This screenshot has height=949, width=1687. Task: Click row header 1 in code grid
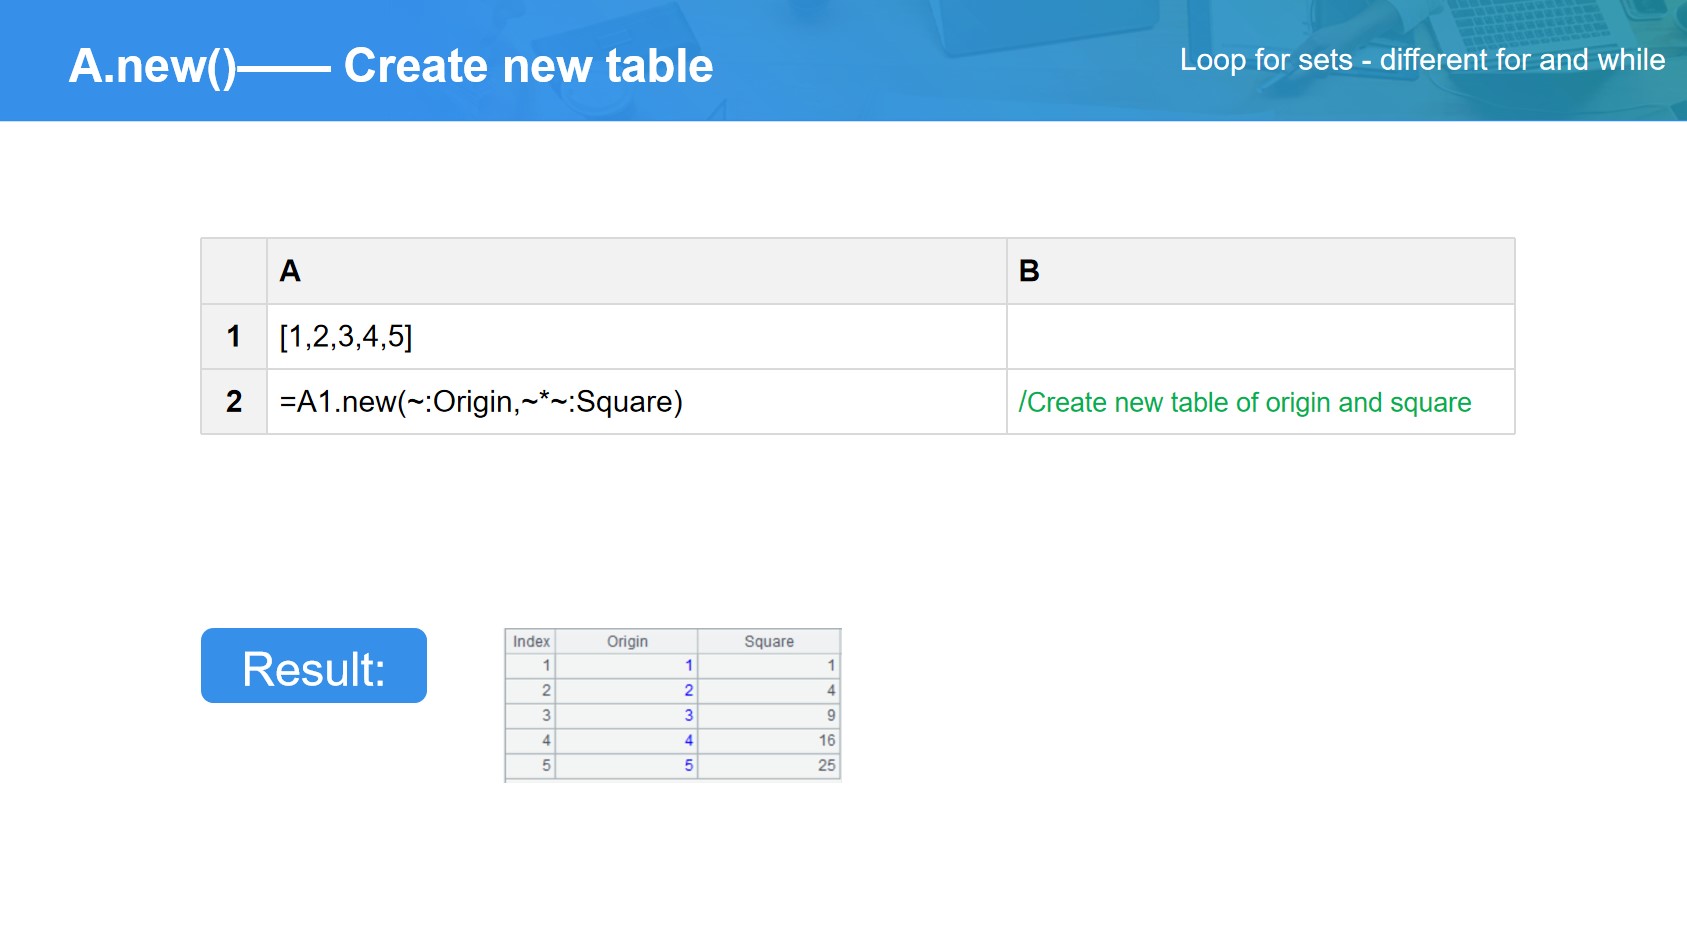pyautogui.click(x=234, y=337)
